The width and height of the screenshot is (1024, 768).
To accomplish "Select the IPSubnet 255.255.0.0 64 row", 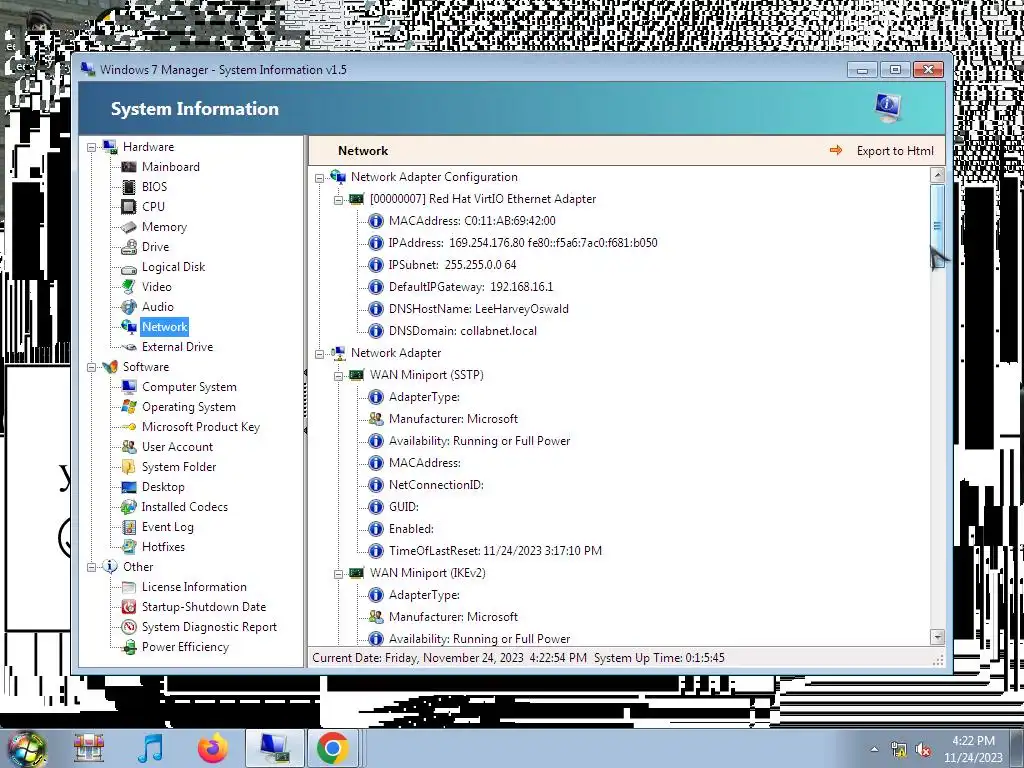I will click(x=452, y=265).
